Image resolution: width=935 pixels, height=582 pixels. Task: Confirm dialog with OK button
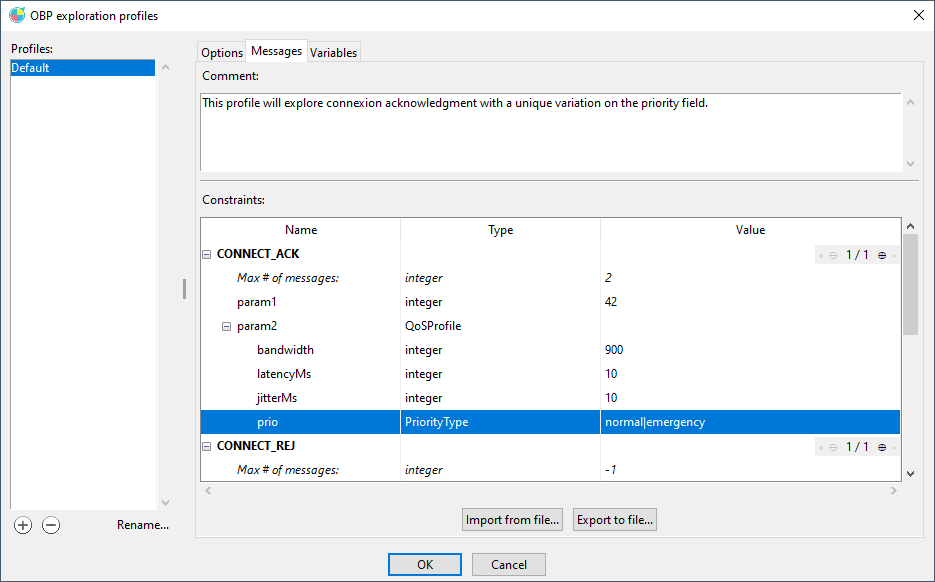[425, 564]
